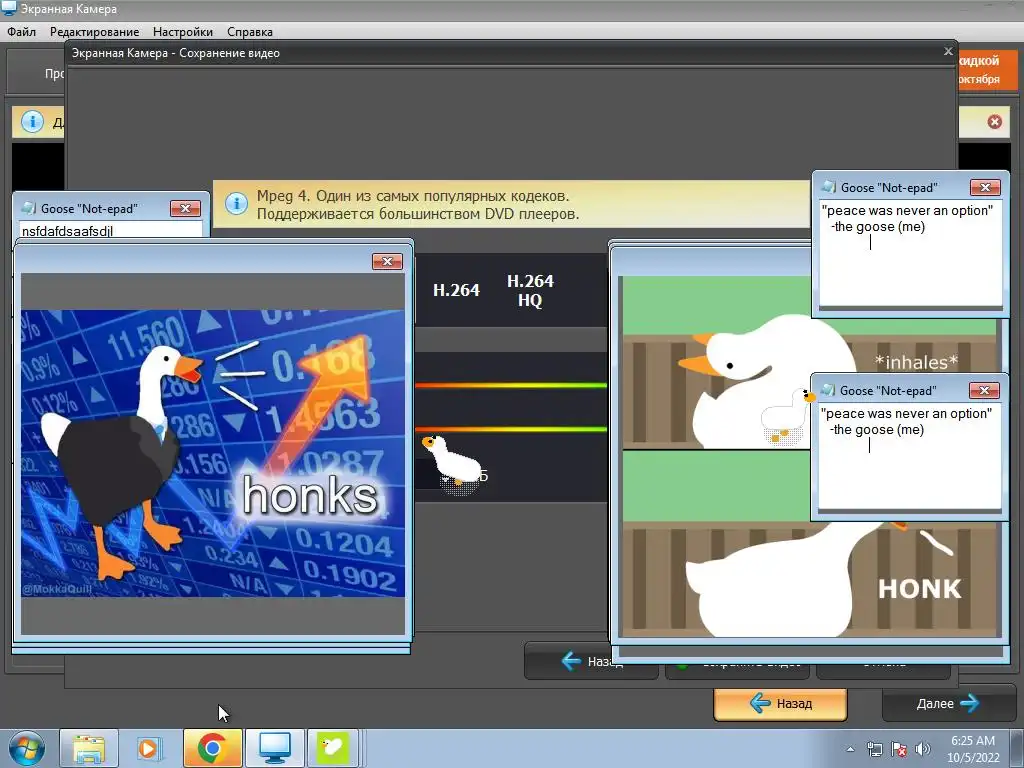The image size is (1024, 768).
Task: Close the Сохранение видео dialog
Action: pyautogui.click(x=948, y=52)
